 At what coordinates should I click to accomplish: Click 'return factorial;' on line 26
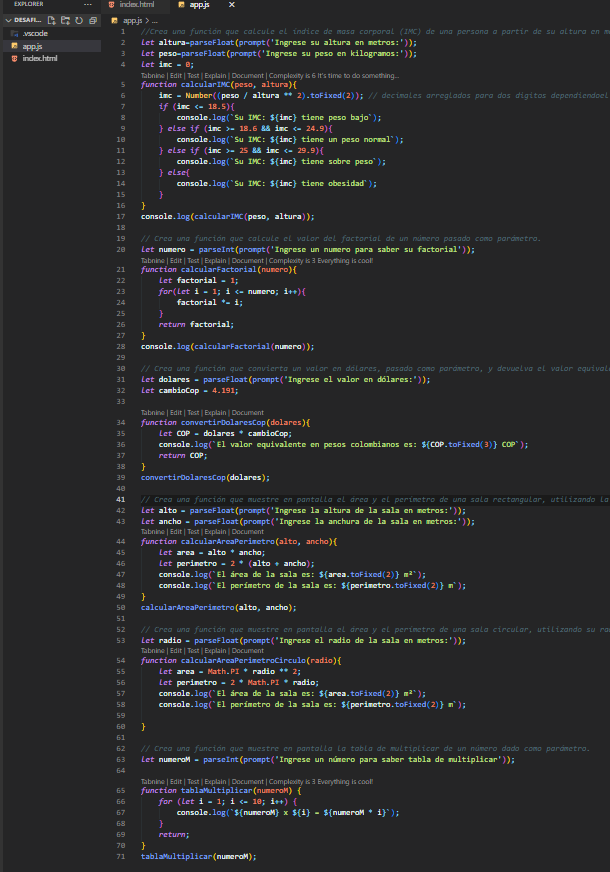196,324
